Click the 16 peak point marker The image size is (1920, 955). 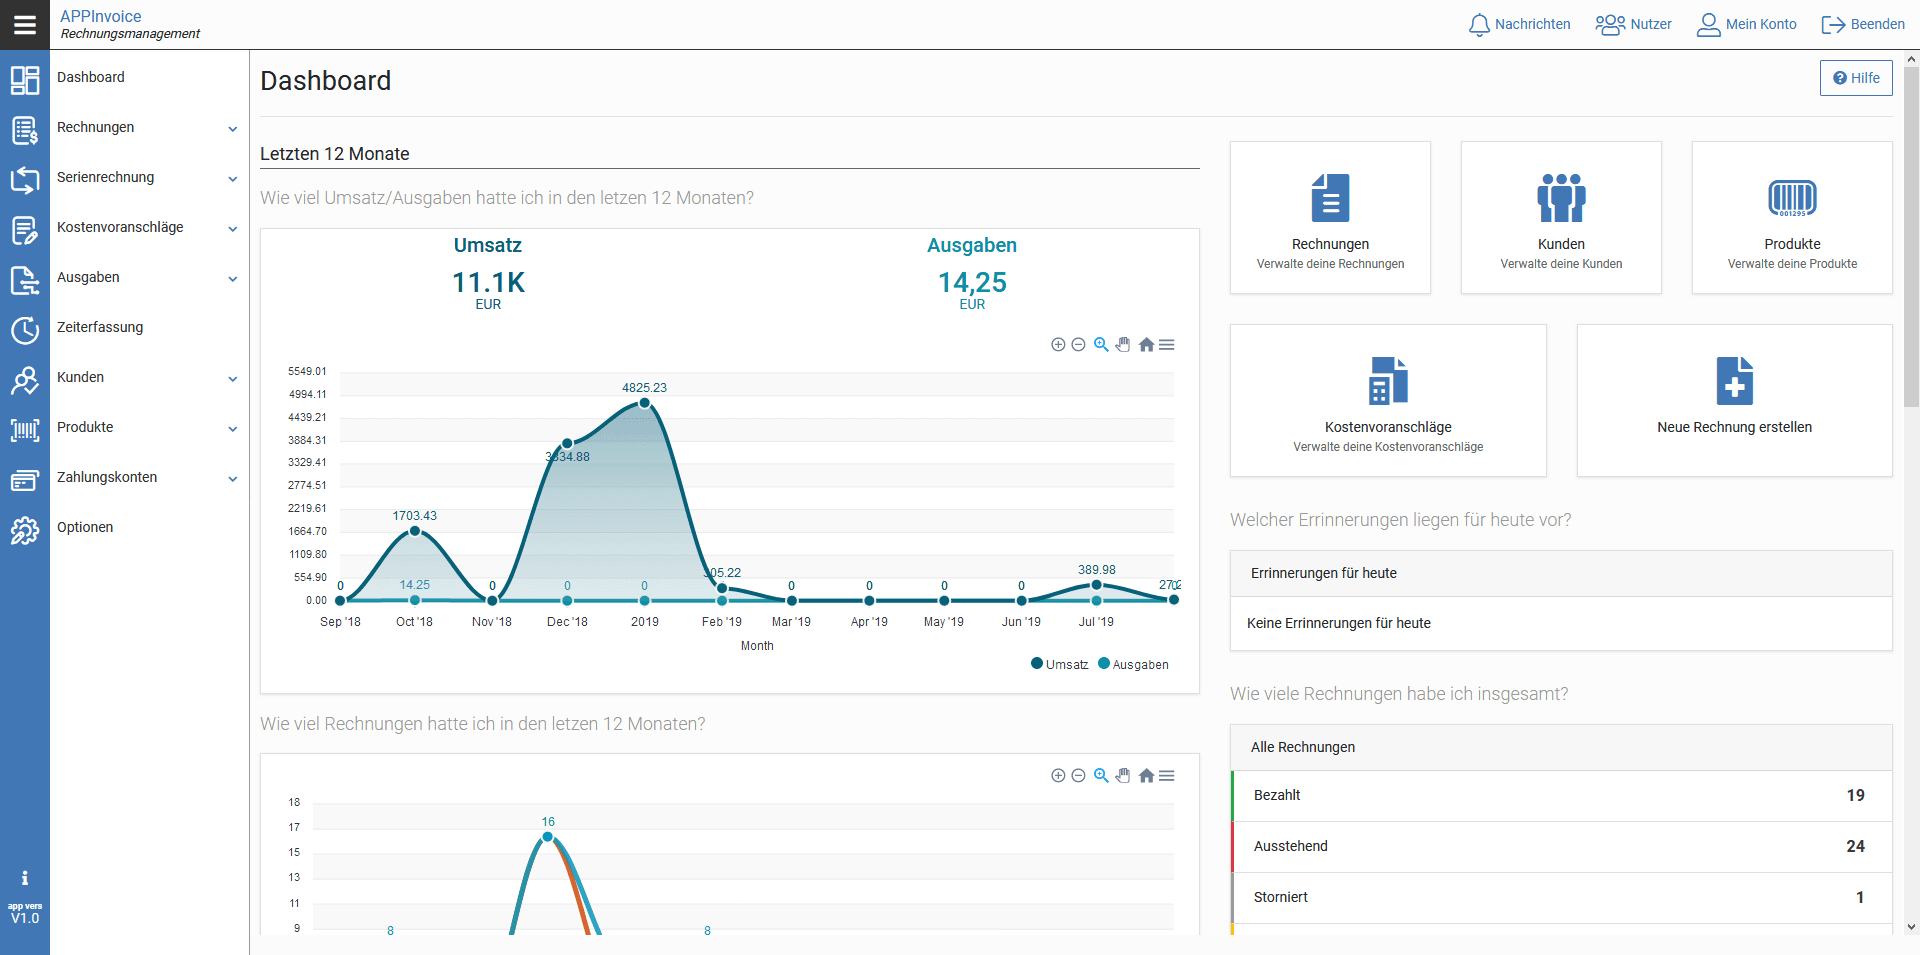pos(548,837)
